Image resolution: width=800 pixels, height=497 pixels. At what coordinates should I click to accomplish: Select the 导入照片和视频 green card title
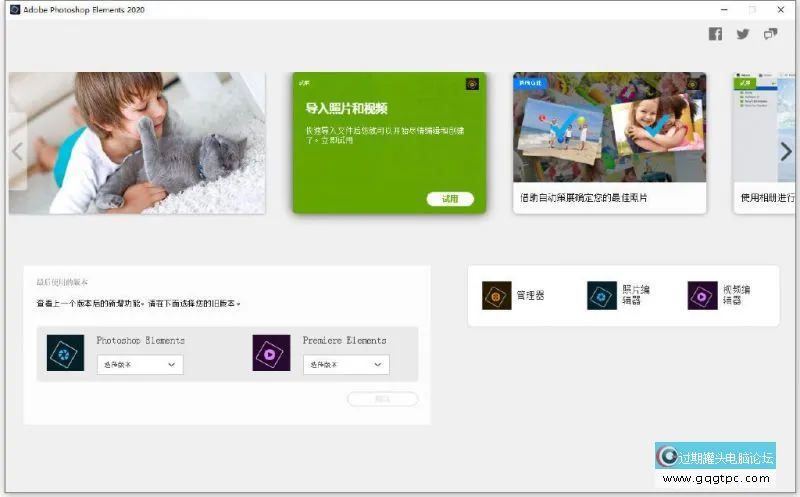[x=346, y=108]
